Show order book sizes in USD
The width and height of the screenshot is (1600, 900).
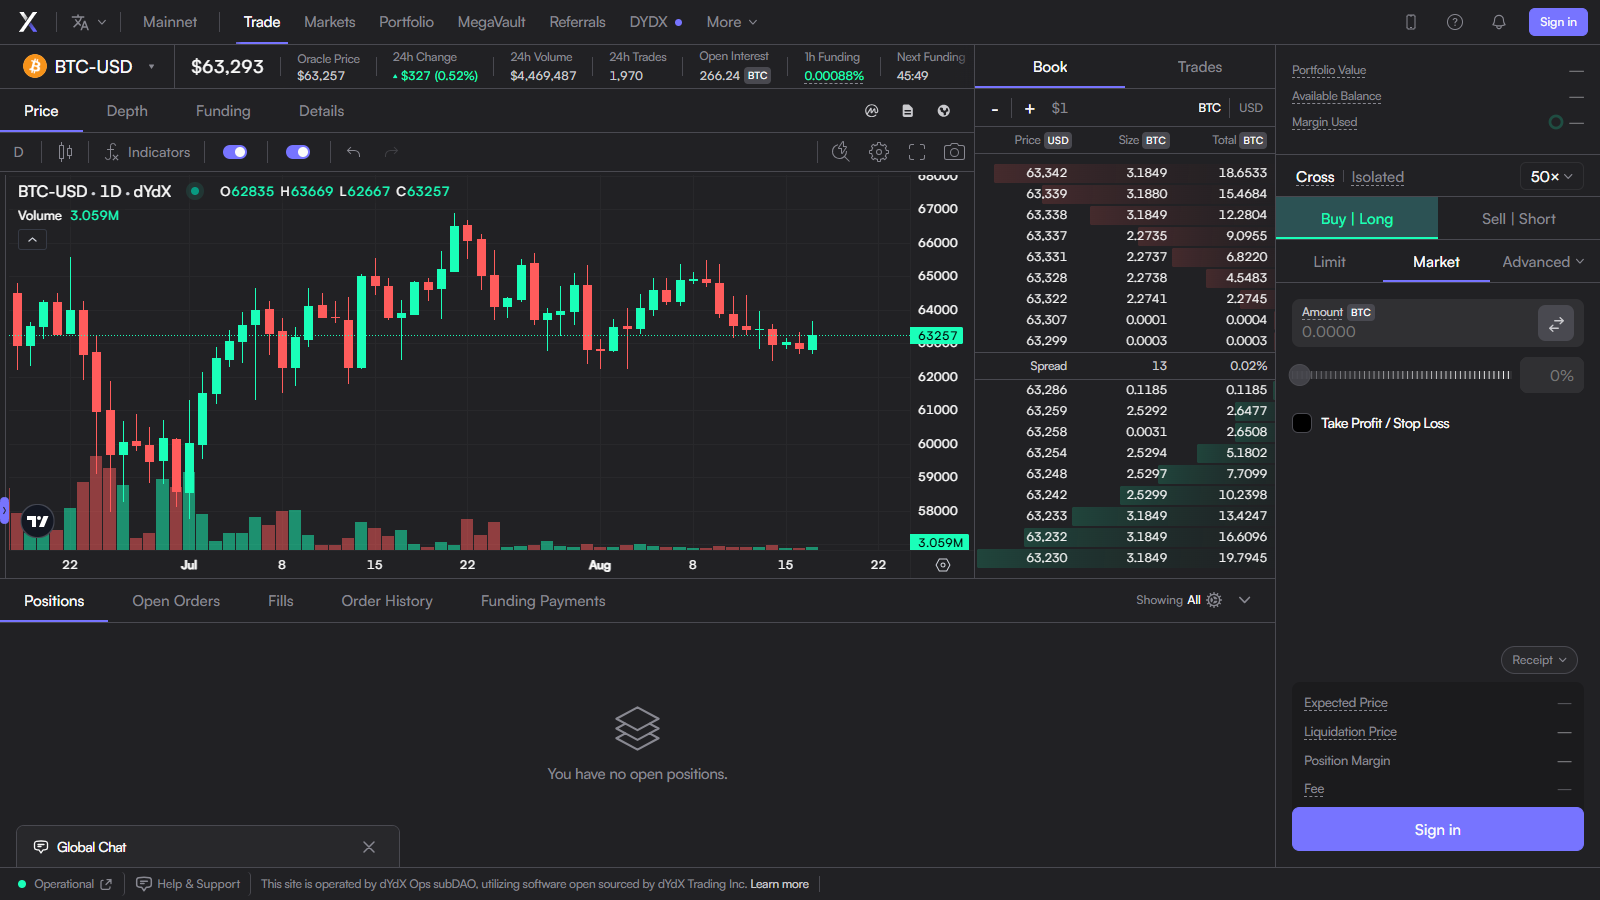[x=1251, y=108]
